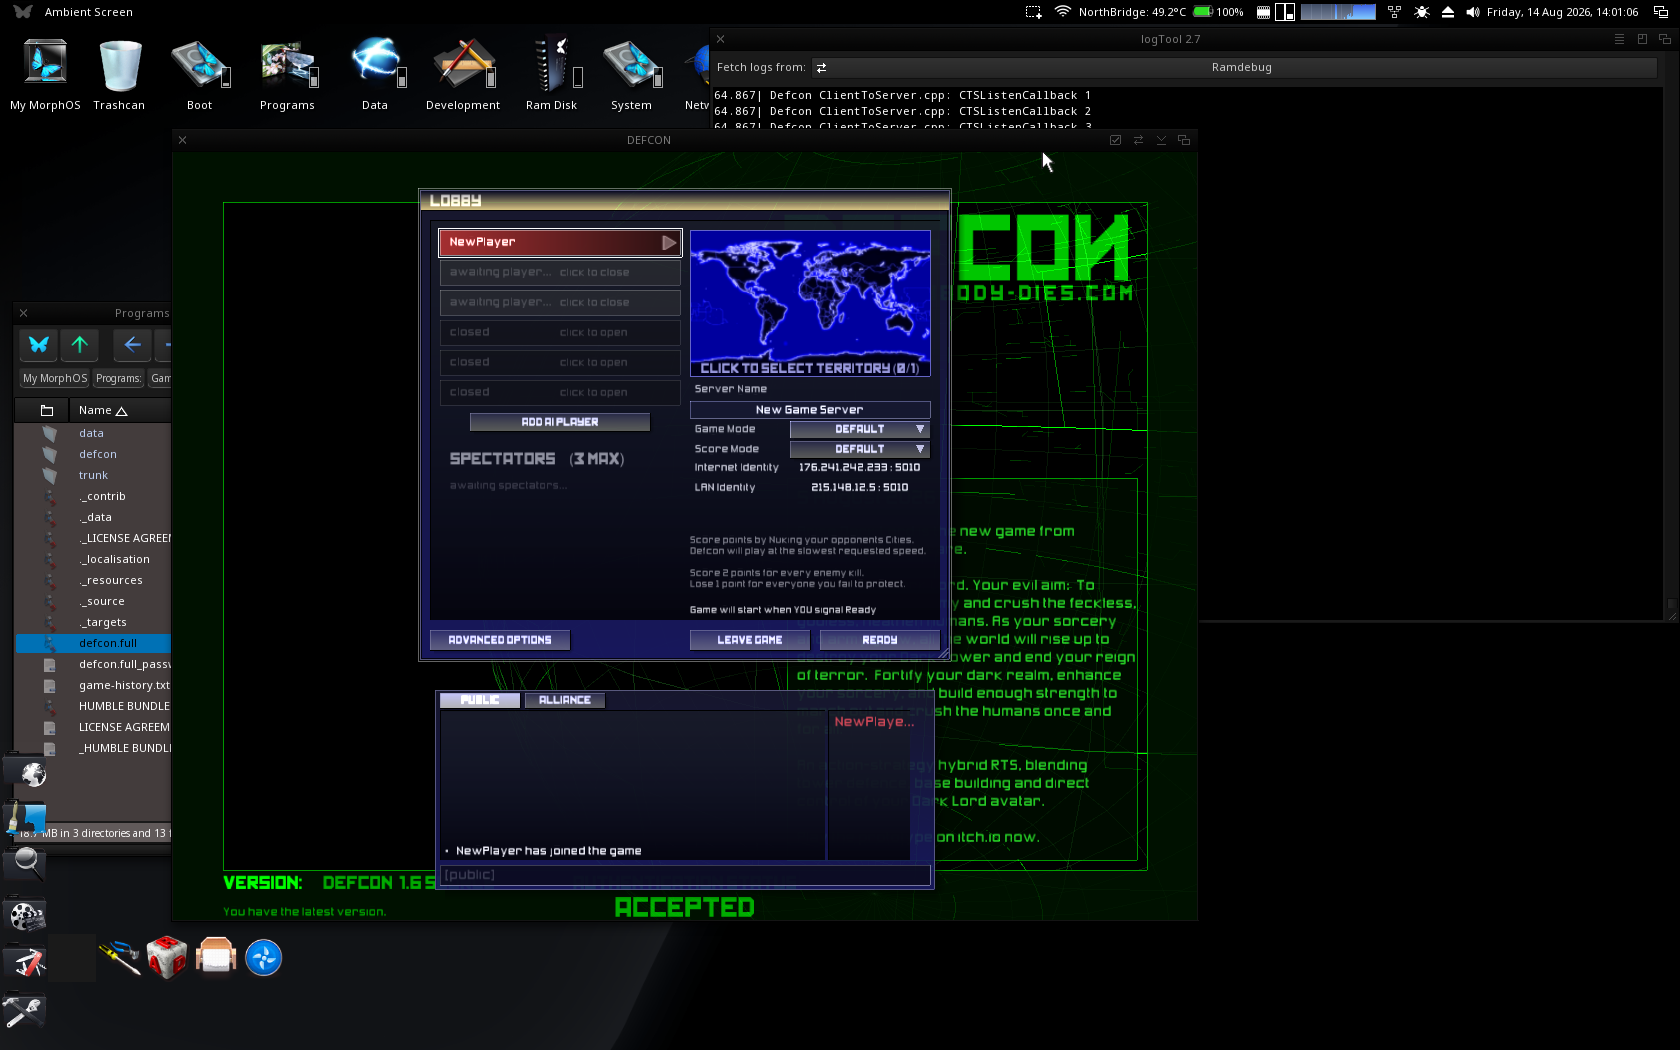
Task: Click the Server Name input field
Action: 810,410
